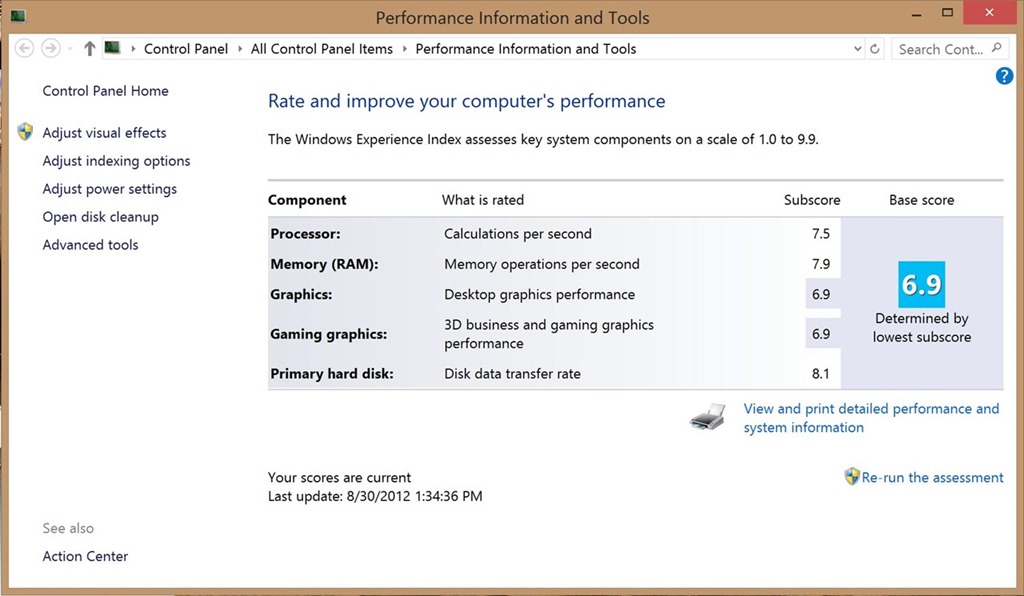Open Control Panel Home
Viewport: 1024px width, 596px height.
click(x=105, y=91)
